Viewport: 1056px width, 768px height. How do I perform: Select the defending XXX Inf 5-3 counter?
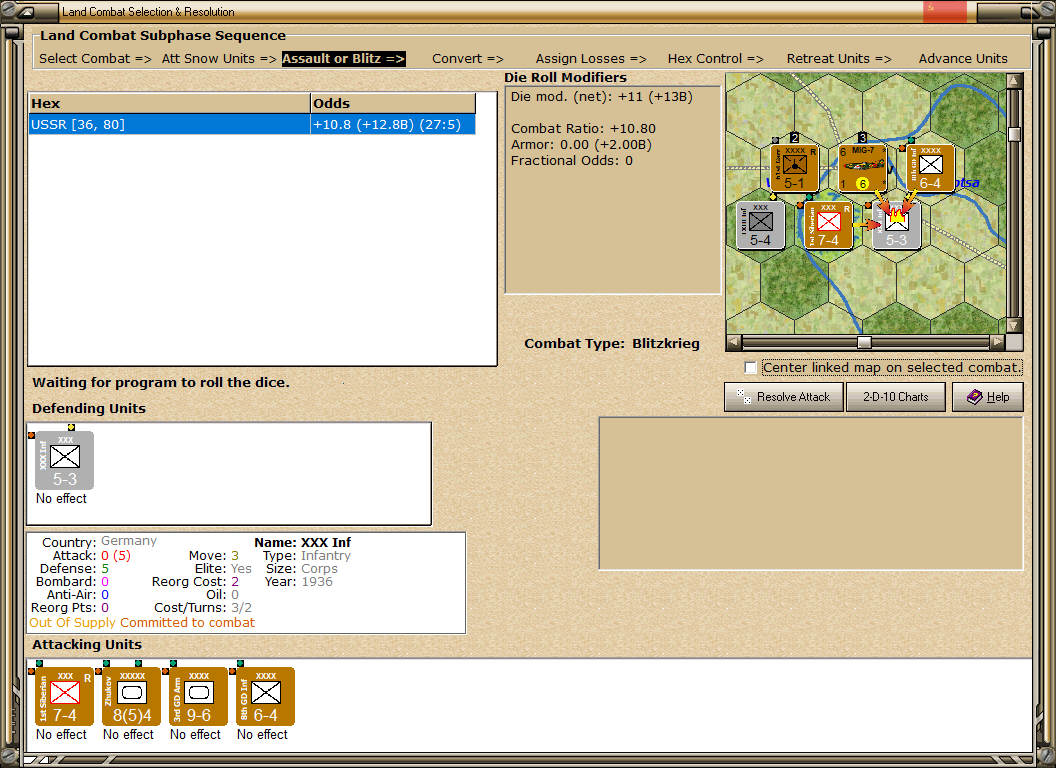tap(64, 458)
